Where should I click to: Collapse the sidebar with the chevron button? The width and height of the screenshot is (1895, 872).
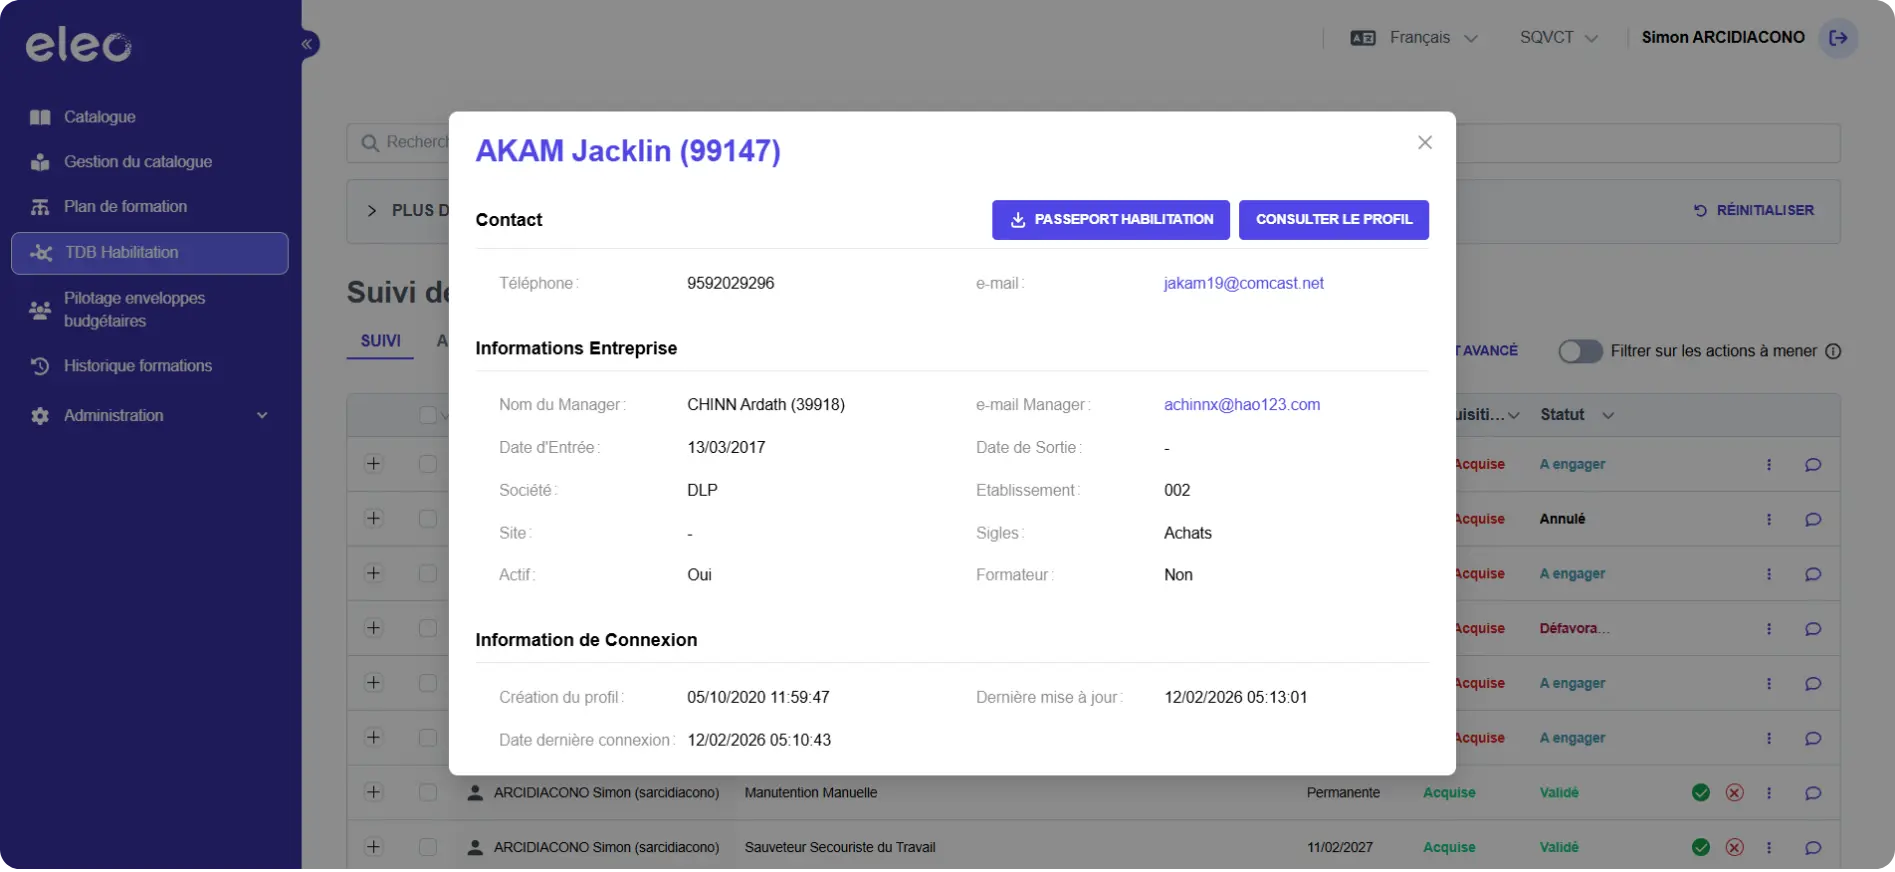(308, 44)
